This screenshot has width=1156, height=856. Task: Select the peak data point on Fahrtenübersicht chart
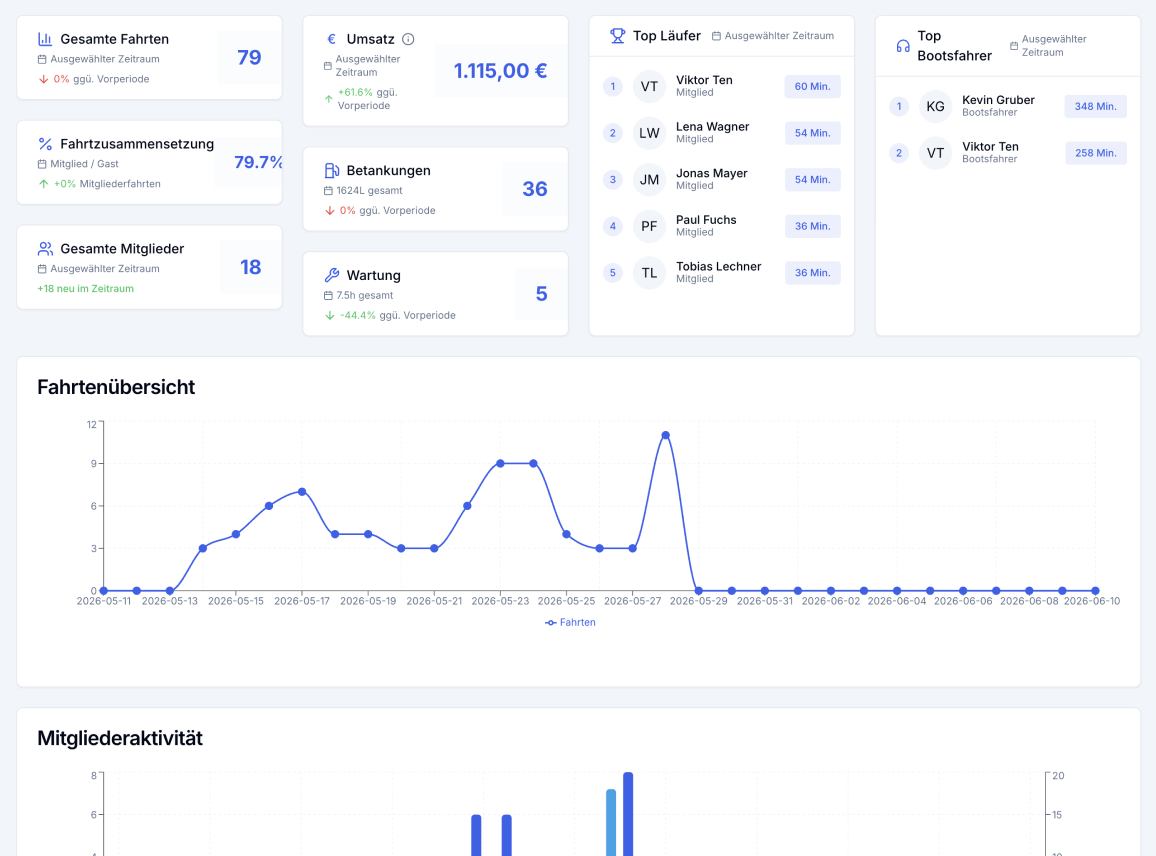666,435
